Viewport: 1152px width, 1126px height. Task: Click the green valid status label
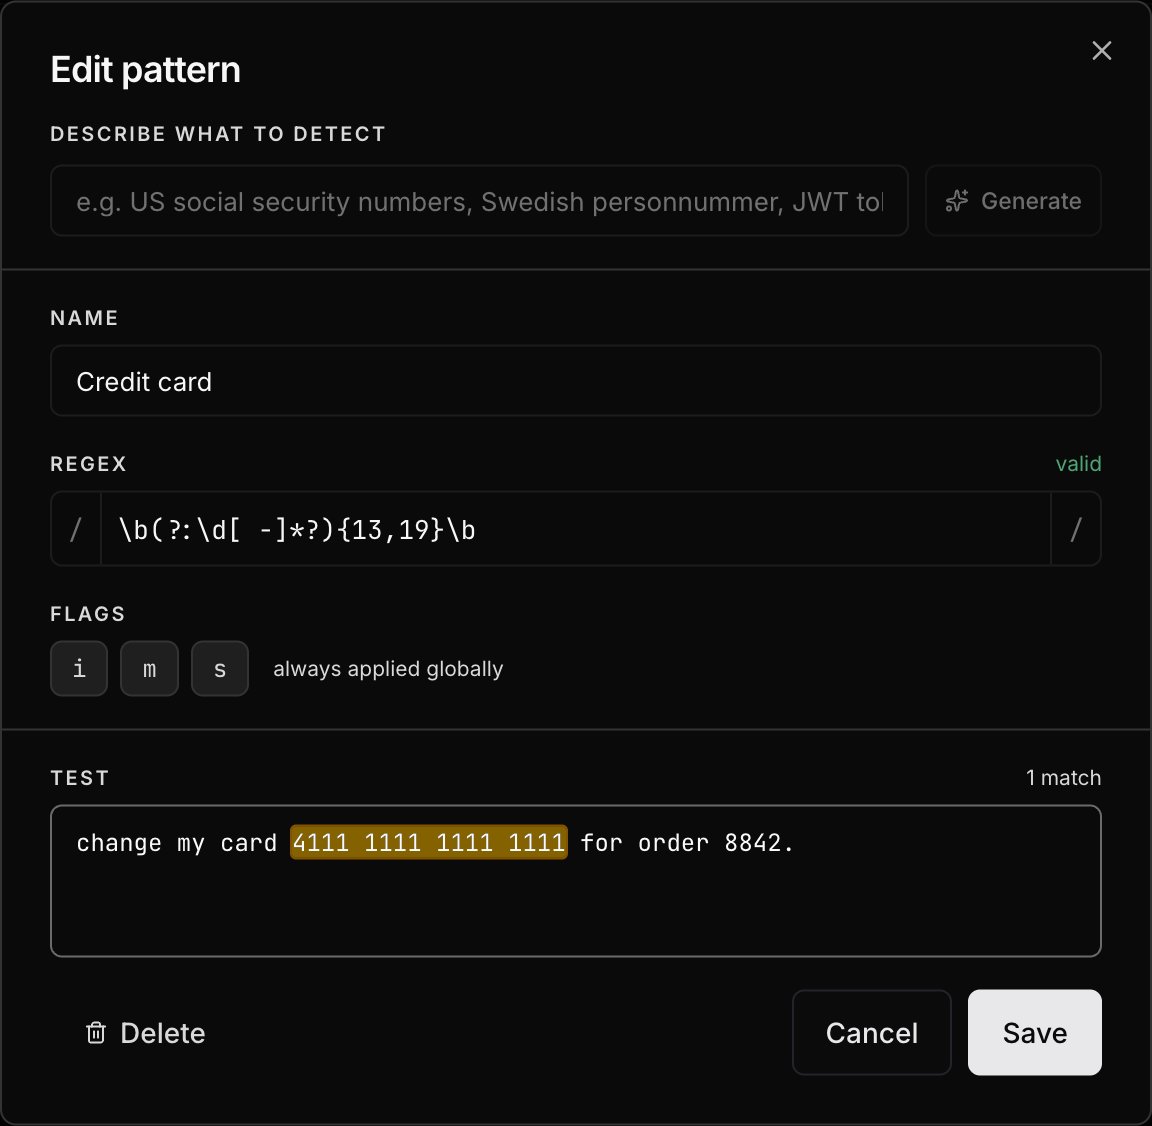1078,463
